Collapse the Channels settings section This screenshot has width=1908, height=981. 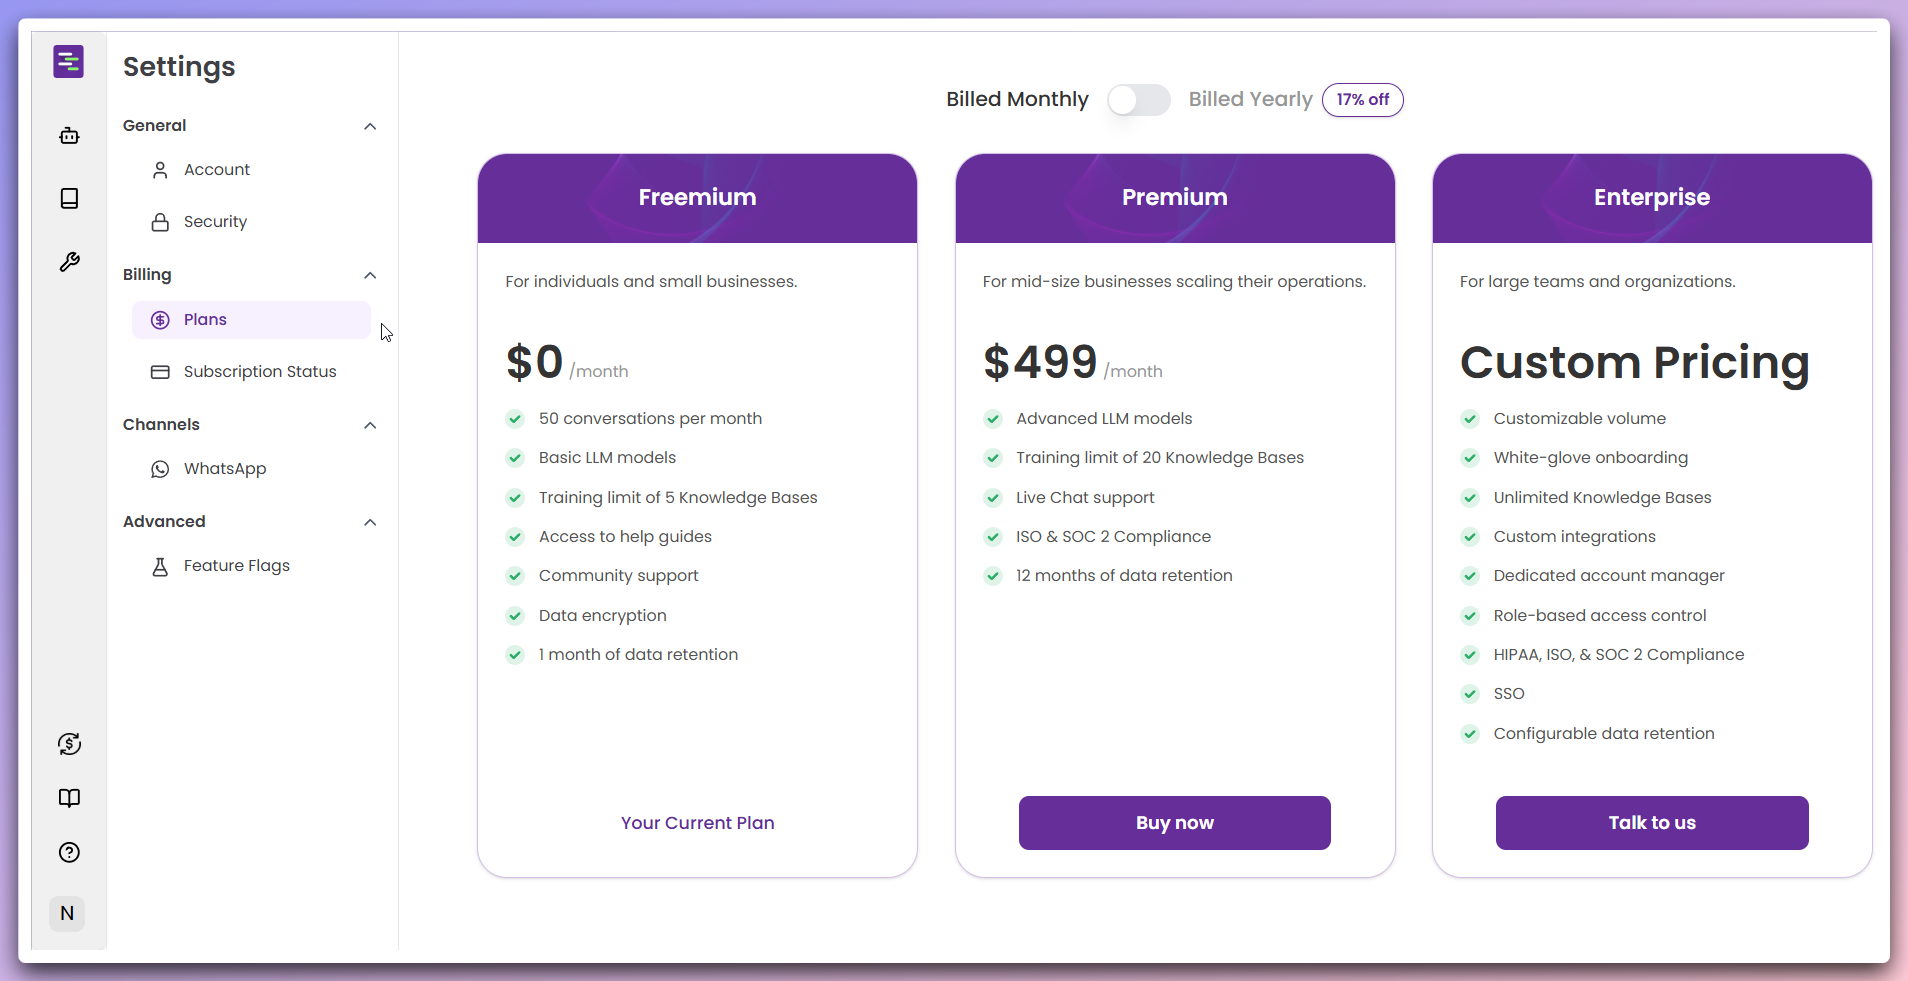point(370,425)
